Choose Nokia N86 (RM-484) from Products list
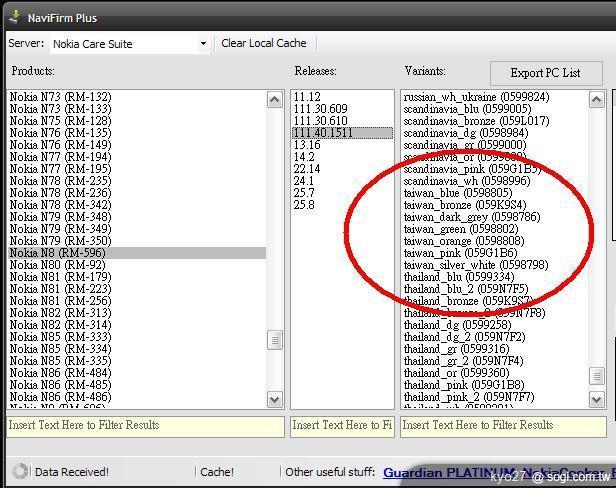Image resolution: width=616 pixels, height=488 pixels. (60, 373)
